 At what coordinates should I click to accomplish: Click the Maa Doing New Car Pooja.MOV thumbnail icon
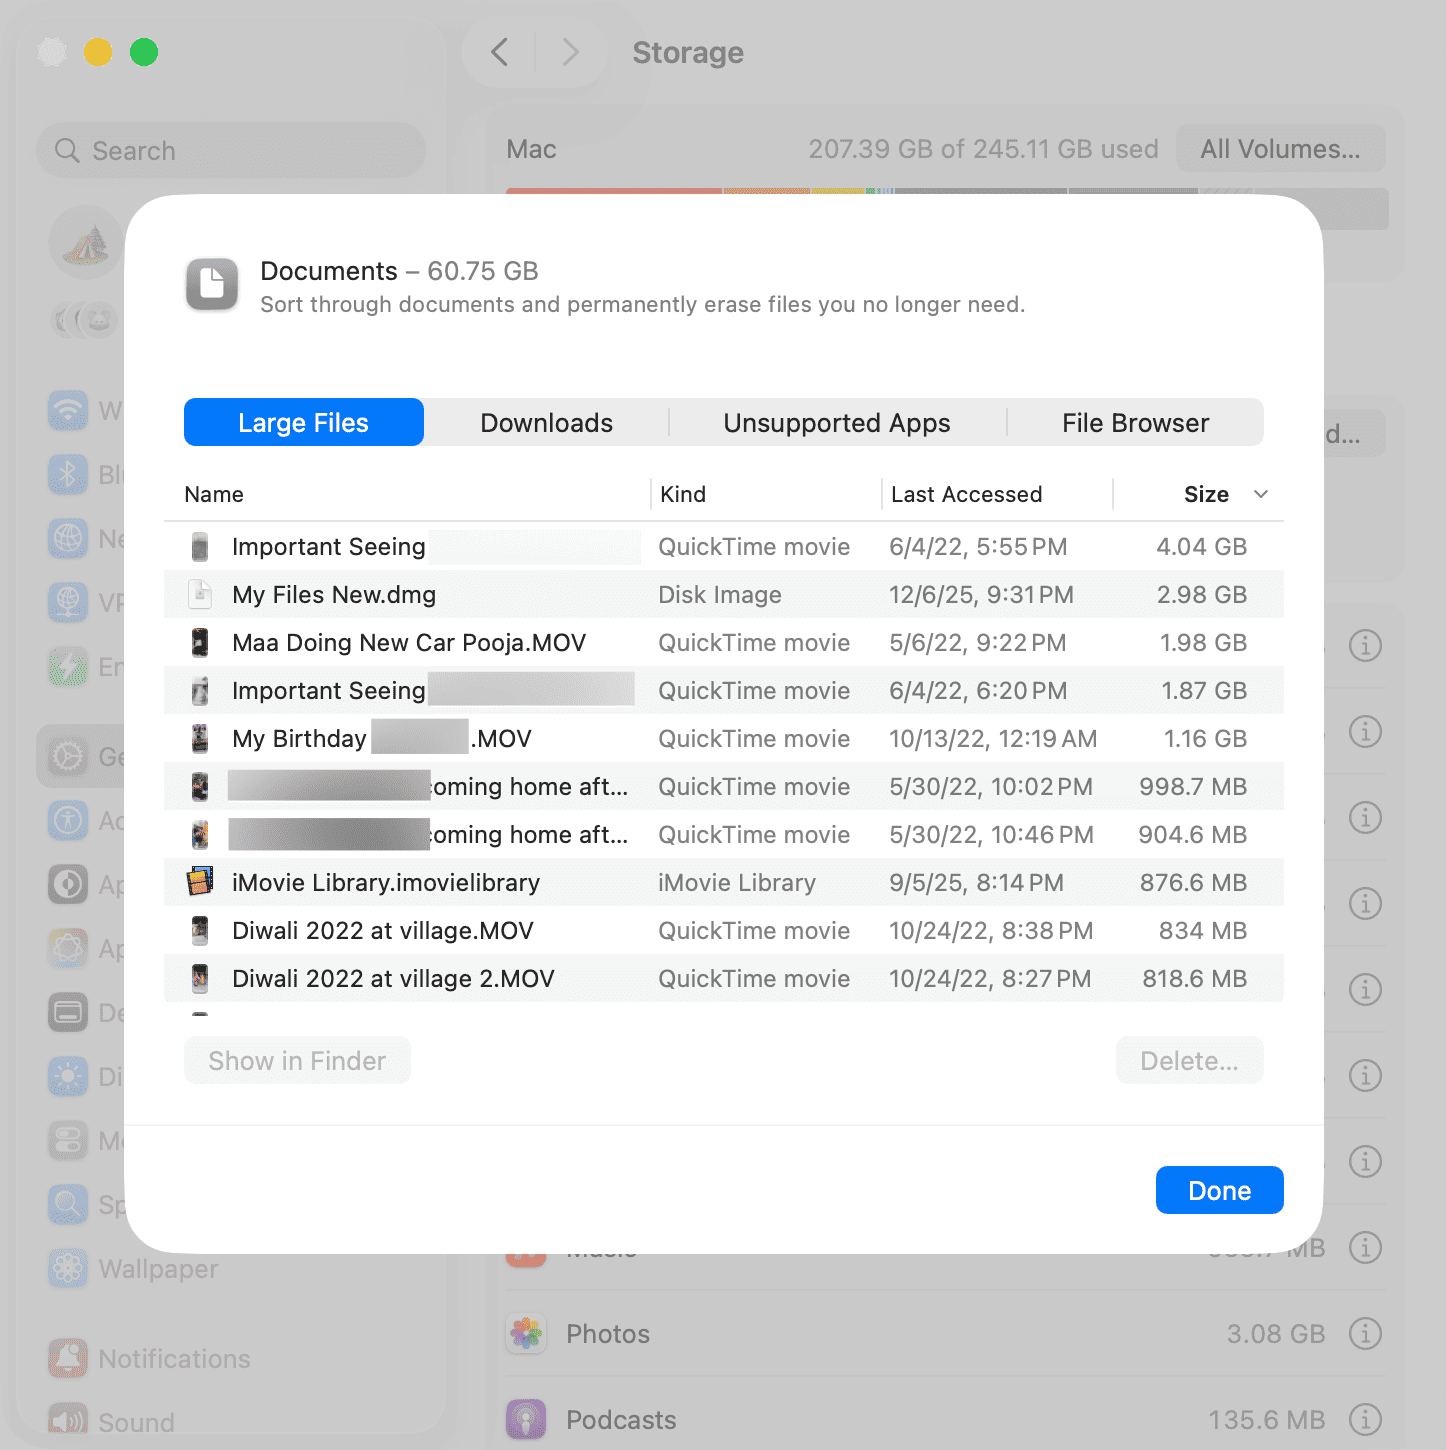200,643
